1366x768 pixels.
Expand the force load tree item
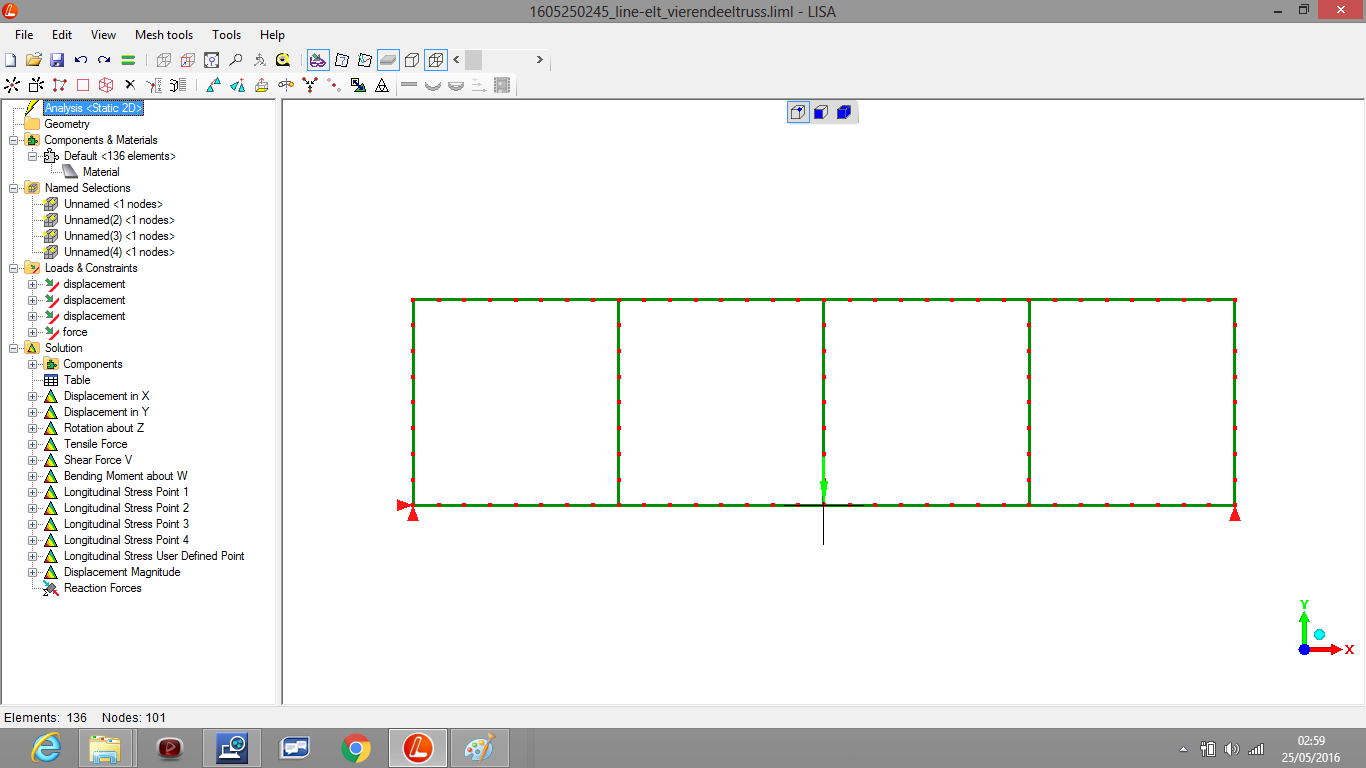[32, 332]
